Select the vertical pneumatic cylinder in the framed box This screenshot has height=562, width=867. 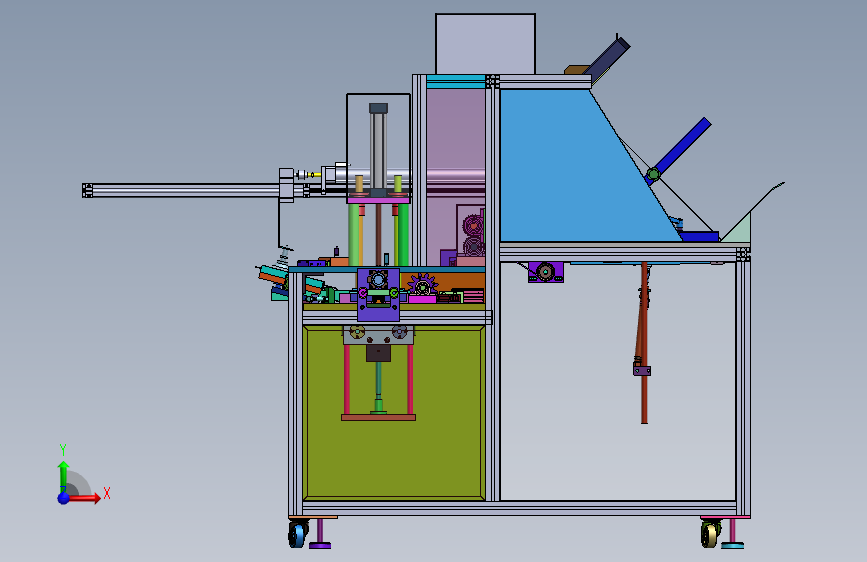[378, 149]
